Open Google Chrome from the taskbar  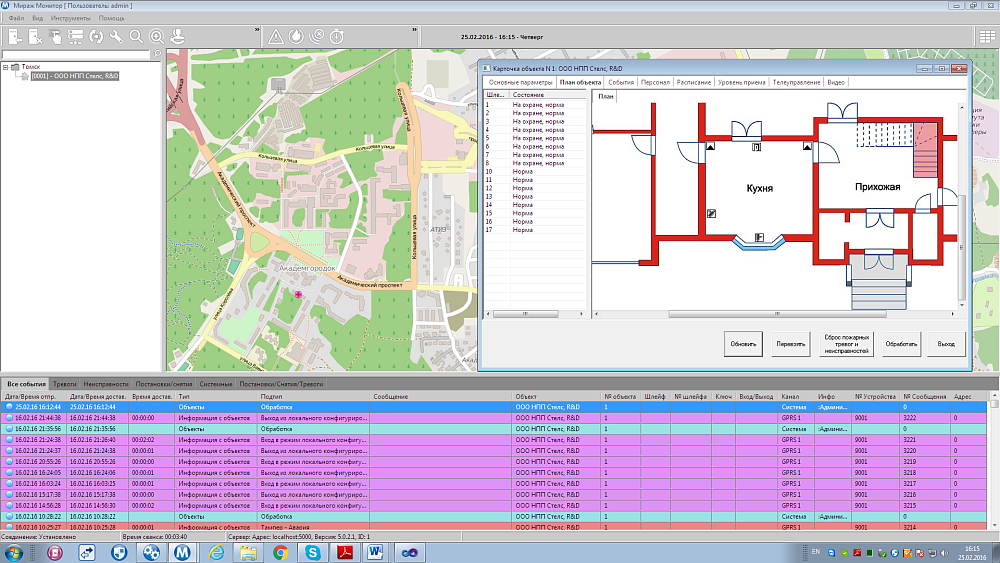point(281,552)
